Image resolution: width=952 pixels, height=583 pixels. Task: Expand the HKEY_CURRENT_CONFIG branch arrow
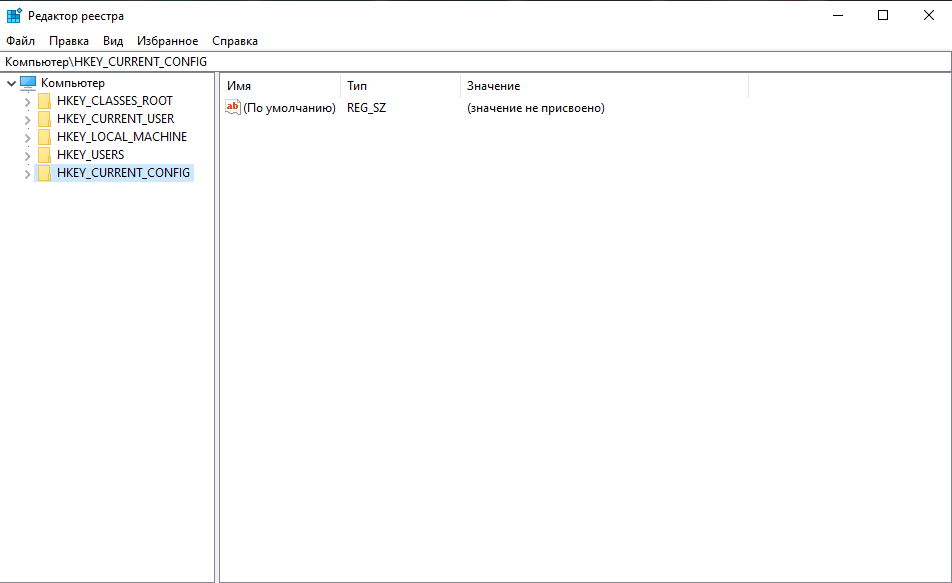27,174
